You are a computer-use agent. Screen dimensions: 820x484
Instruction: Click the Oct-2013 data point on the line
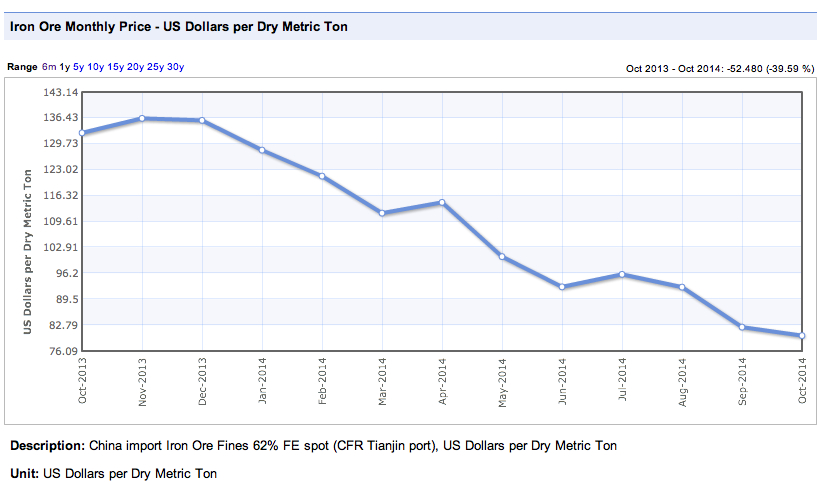pos(82,133)
